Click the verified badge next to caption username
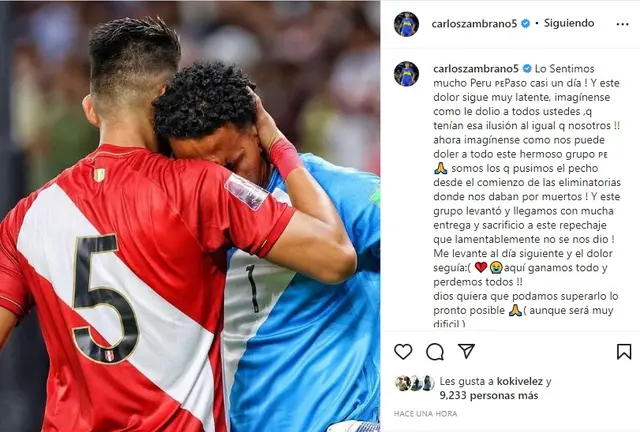Screen dimensions: 640x432 pos(527,69)
